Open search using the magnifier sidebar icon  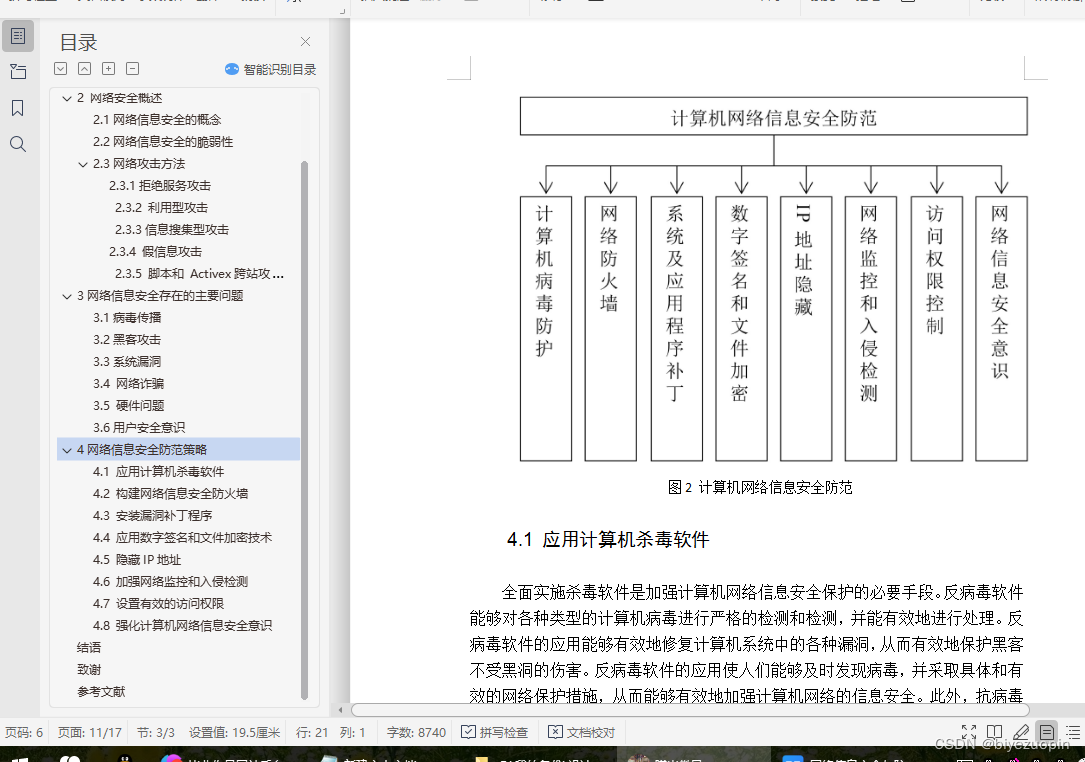point(16,144)
